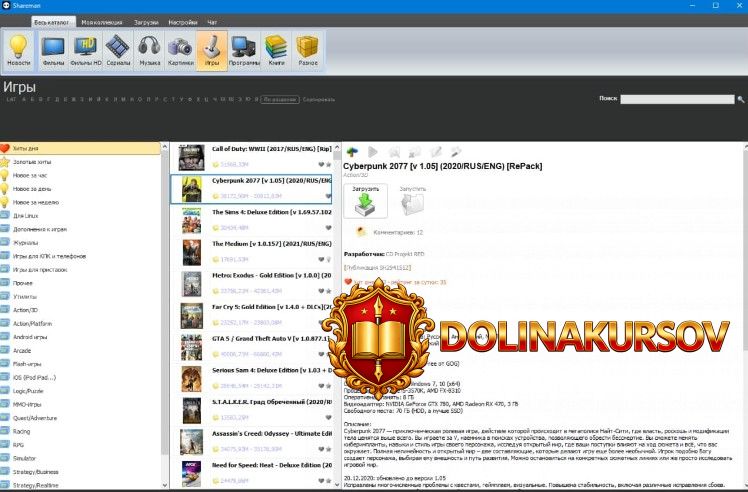Image resolution: width=748 pixels, height=492 pixels.
Task: Click into the Поиск search field
Action: pos(677,99)
